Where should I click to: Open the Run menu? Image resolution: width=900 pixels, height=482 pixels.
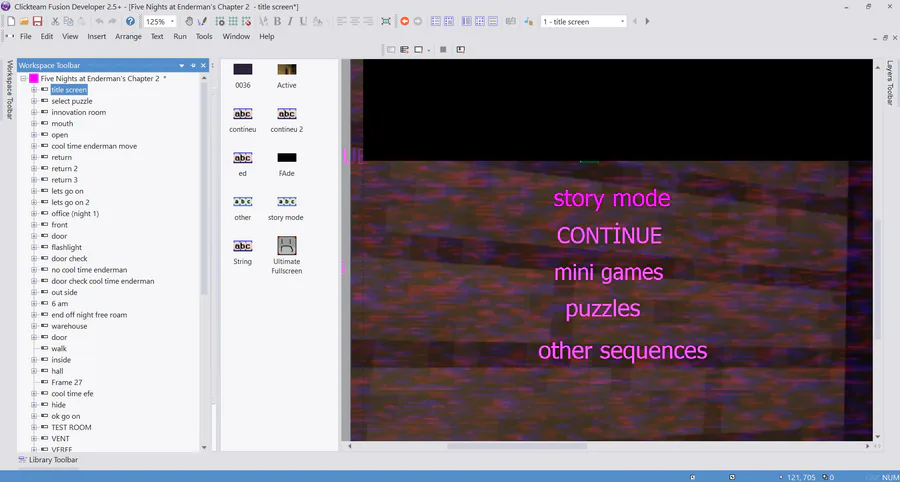180,36
